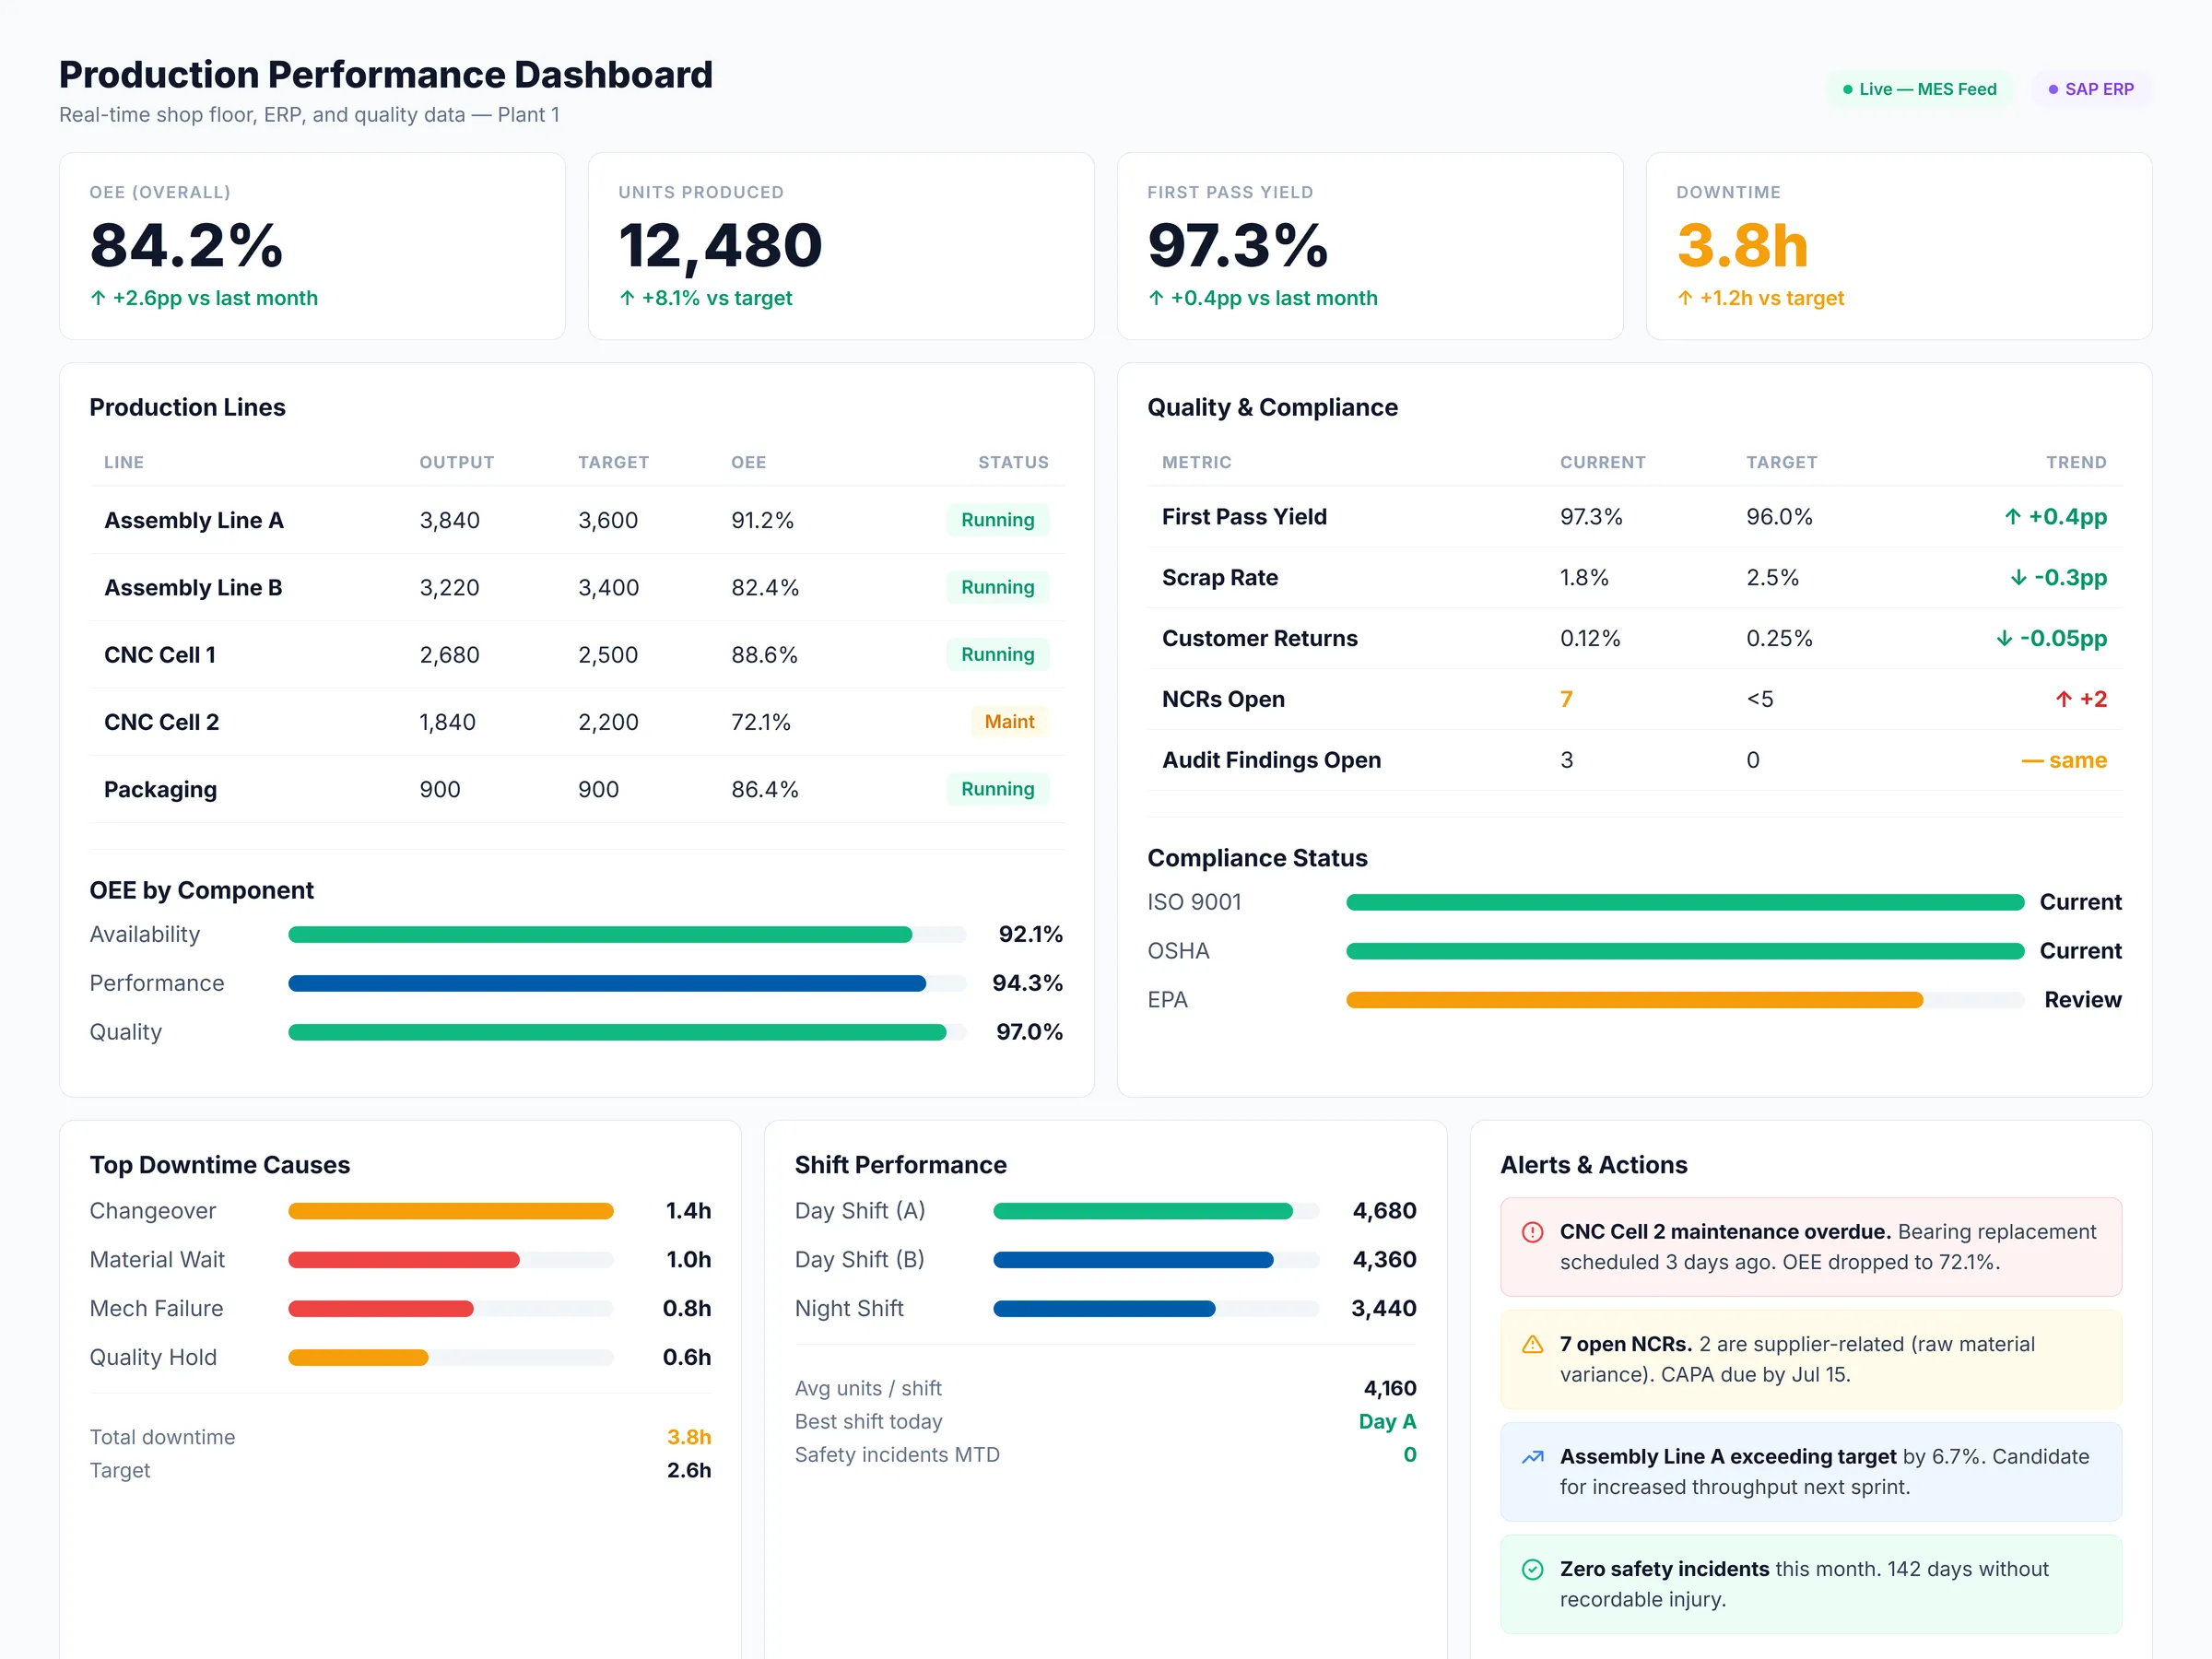Toggle the Running status badge for Assembly Line A
The width and height of the screenshot is (2212, 1659).
point(997,520)
